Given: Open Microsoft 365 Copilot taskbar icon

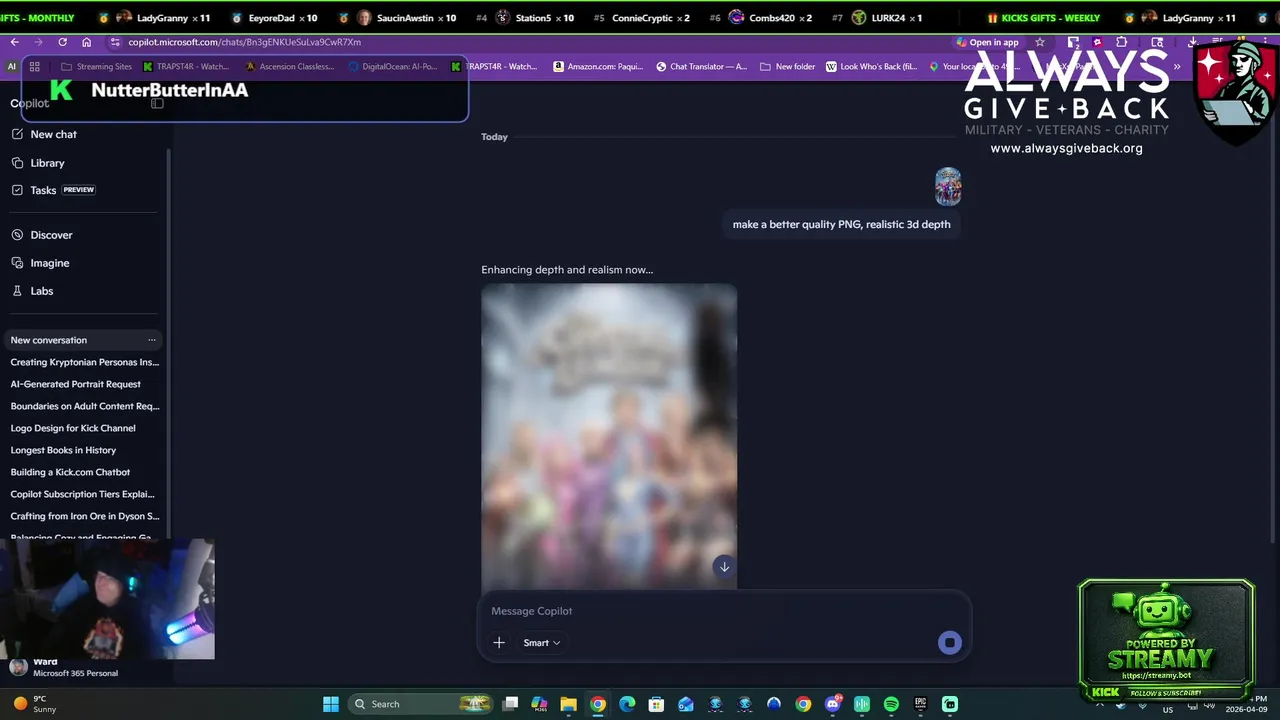Looking at the screenshot, I should pos(539,704).
